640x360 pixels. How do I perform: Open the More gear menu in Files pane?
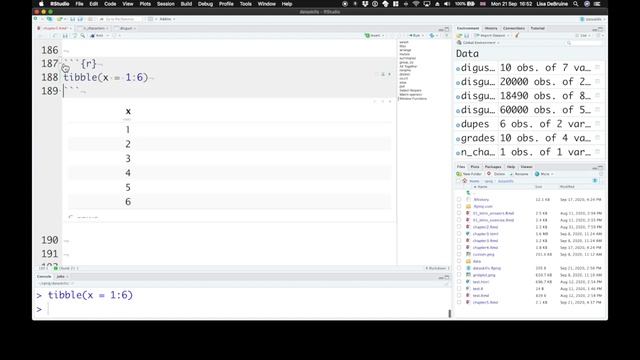(544, 174)
